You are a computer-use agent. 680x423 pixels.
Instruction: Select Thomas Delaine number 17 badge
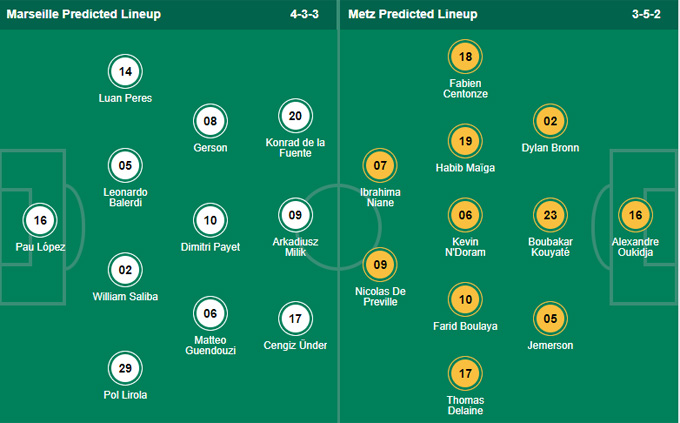465,374
